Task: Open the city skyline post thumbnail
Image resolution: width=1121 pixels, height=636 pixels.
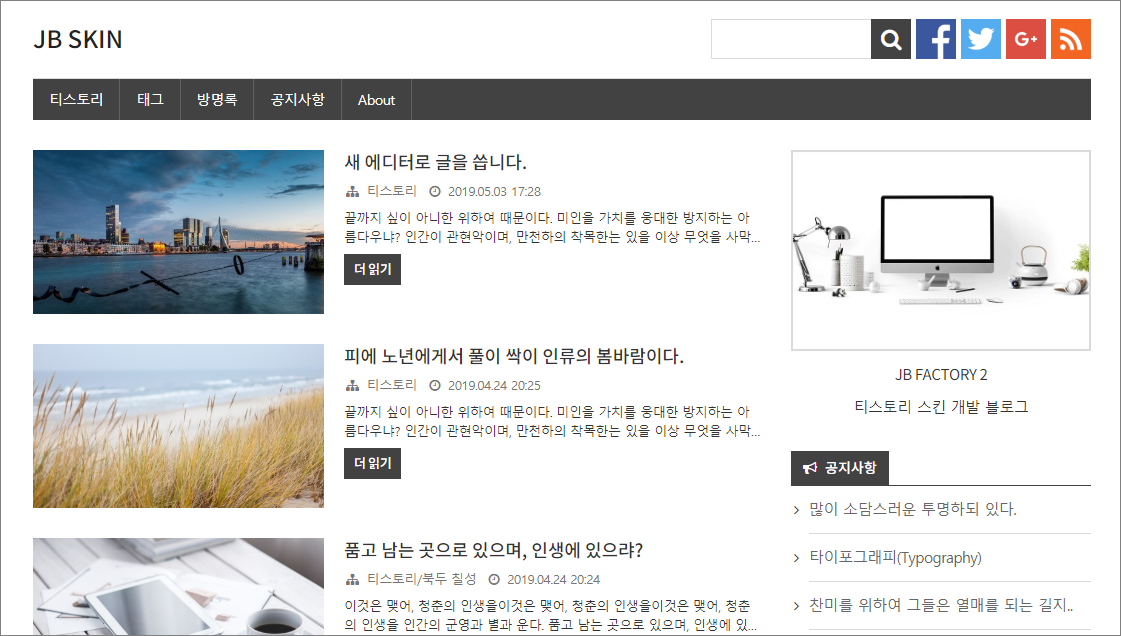Action: (179, 232)
